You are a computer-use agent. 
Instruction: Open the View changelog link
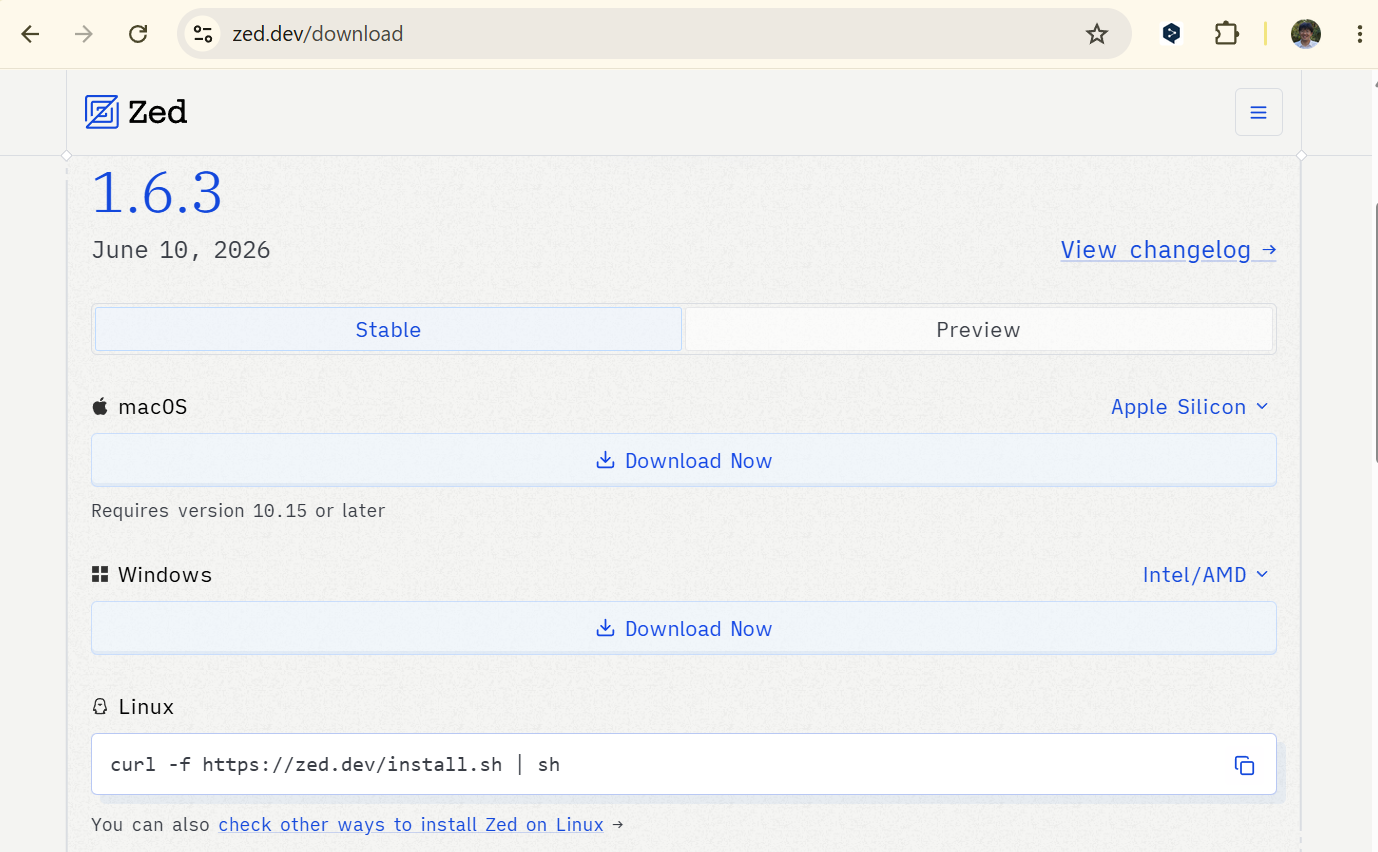pos(1168,250)
